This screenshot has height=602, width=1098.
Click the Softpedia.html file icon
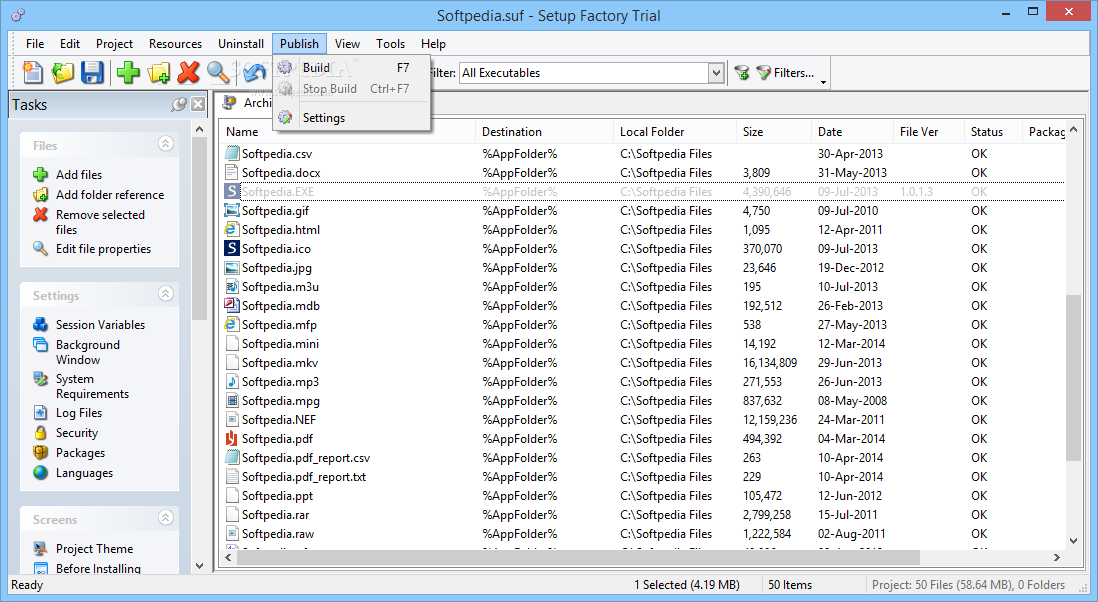pos(231,230)
